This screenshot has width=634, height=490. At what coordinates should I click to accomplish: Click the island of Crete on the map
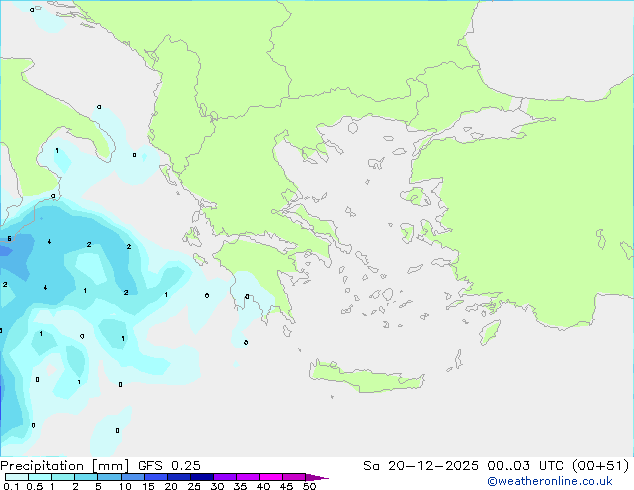[366, 378]
